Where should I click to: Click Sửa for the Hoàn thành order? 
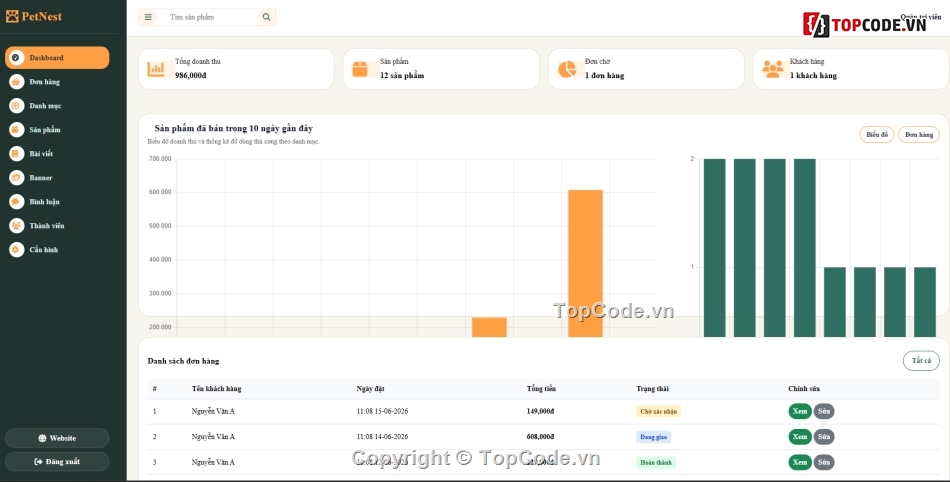824,462
